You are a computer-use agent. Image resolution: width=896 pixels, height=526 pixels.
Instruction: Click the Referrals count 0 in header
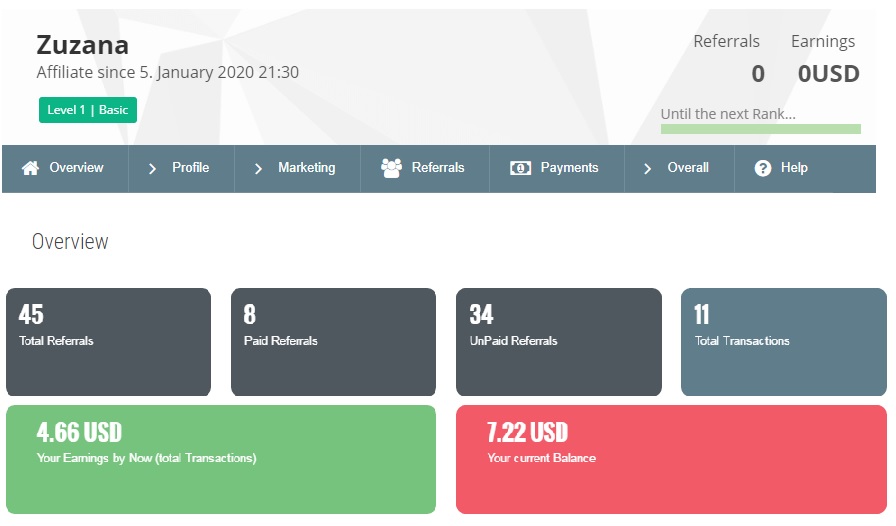[758, 74]
